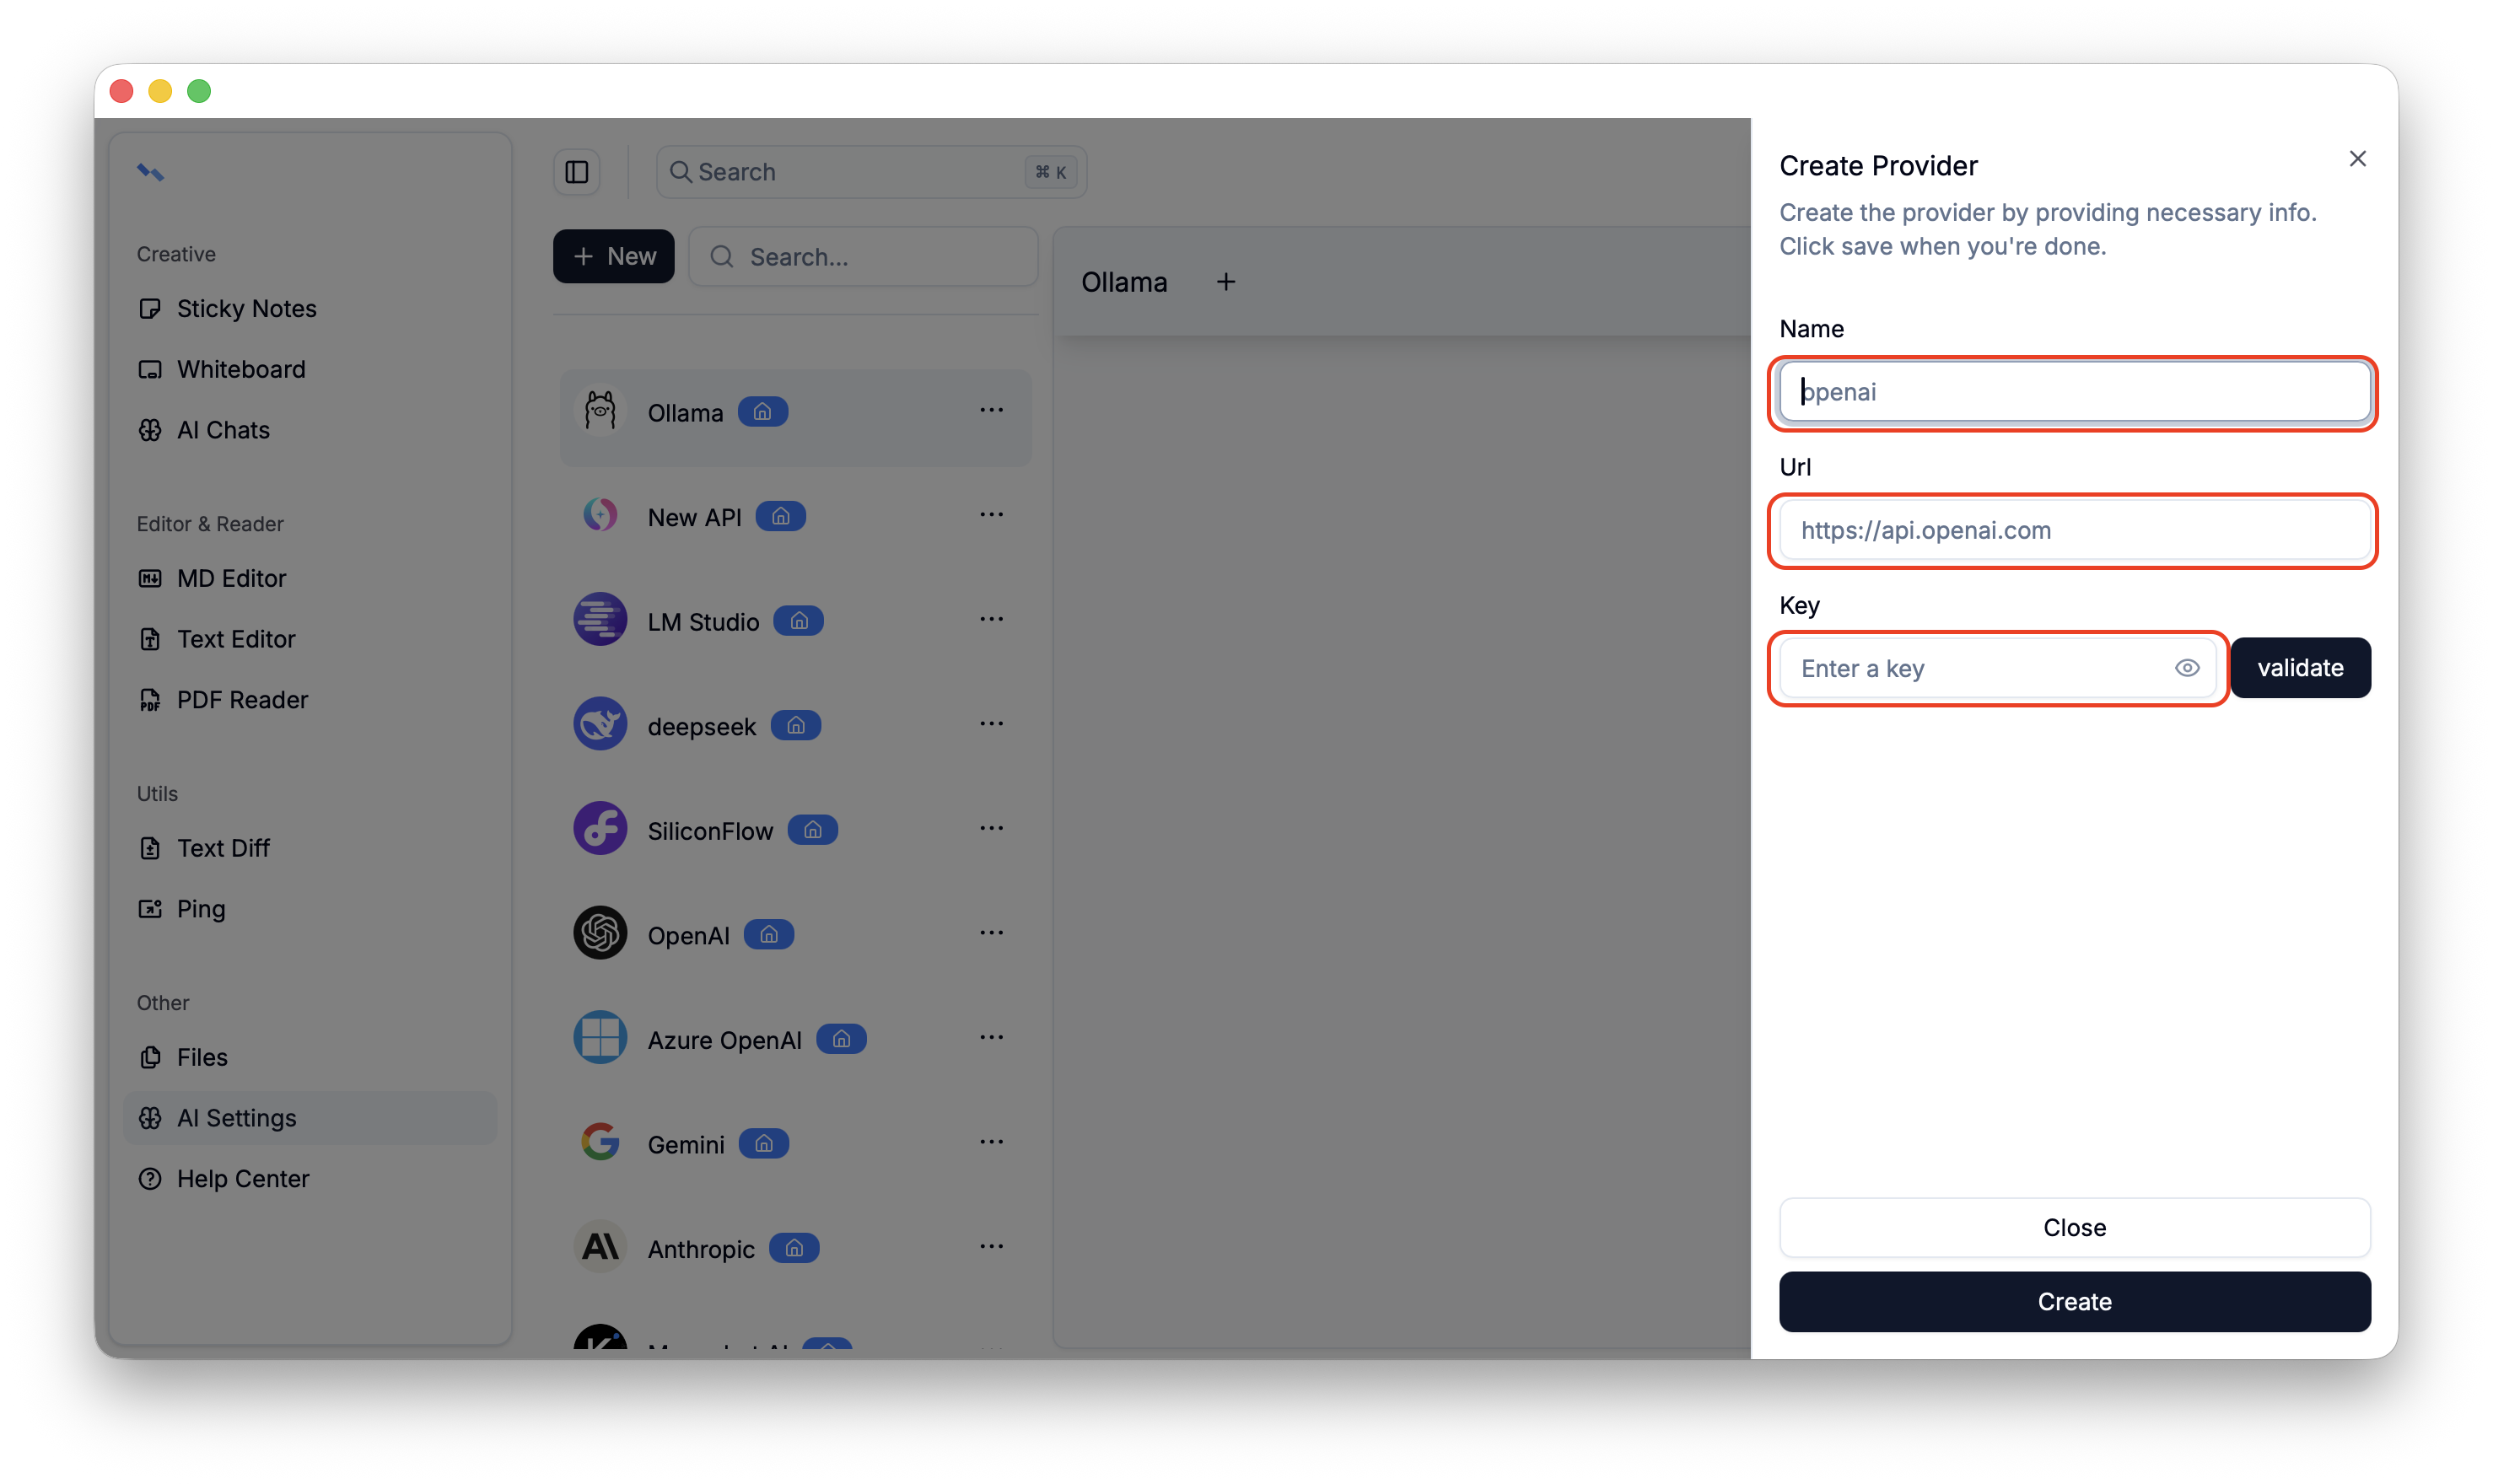Toggle key visibility eye icon

[2186, 668]
